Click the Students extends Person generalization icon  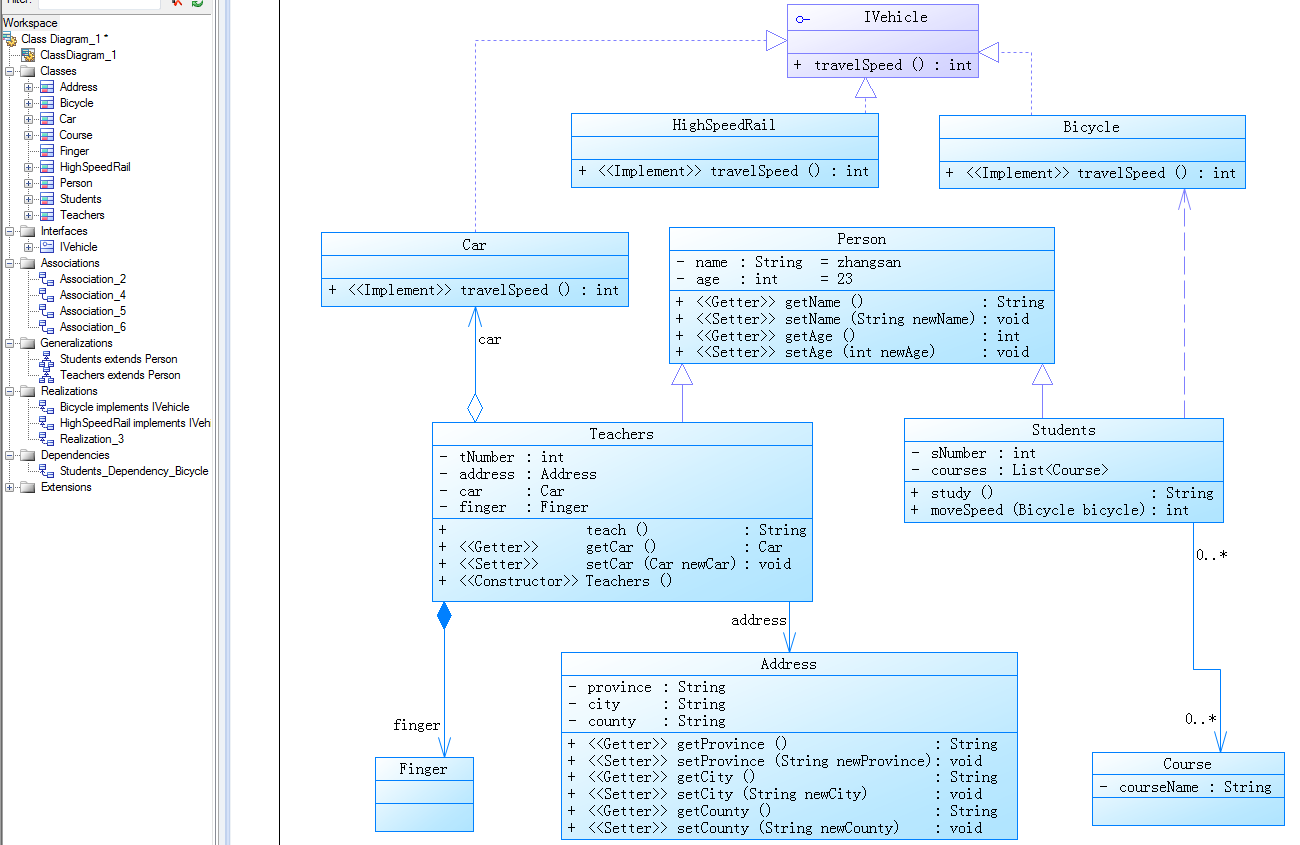pos(47,359)
